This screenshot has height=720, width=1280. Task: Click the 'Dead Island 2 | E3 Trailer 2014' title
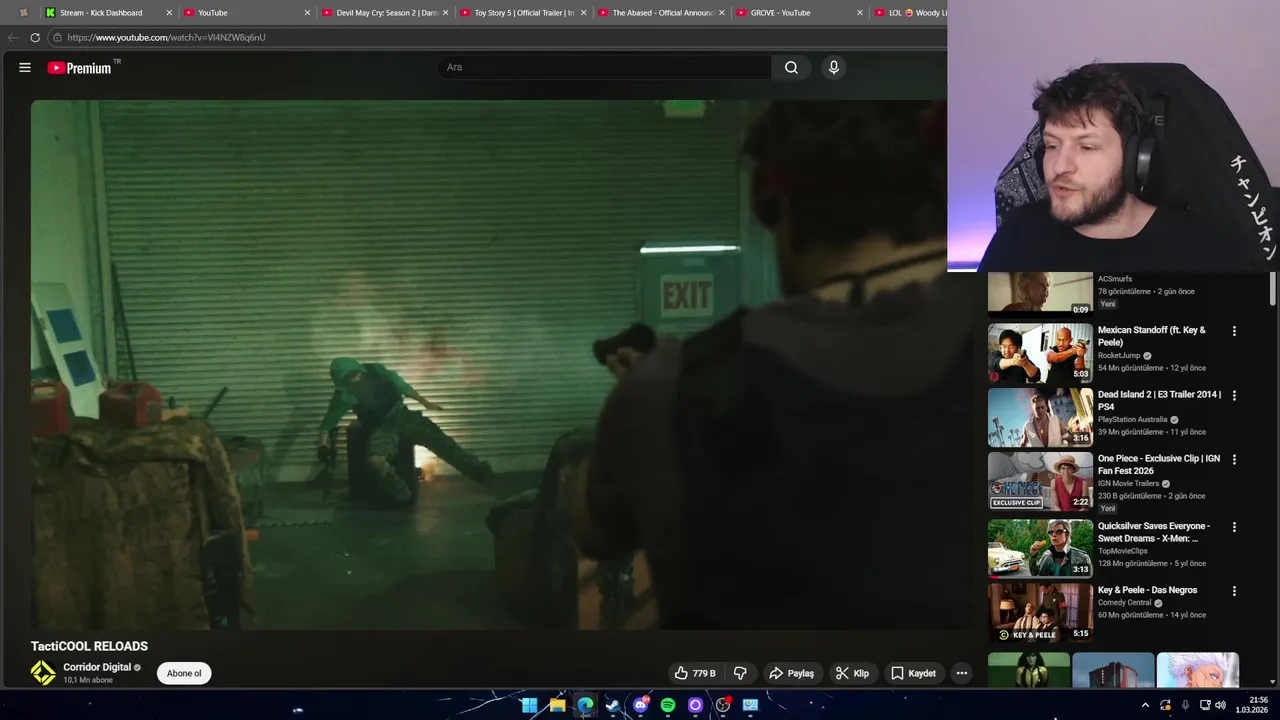[x=1159, y=400]
